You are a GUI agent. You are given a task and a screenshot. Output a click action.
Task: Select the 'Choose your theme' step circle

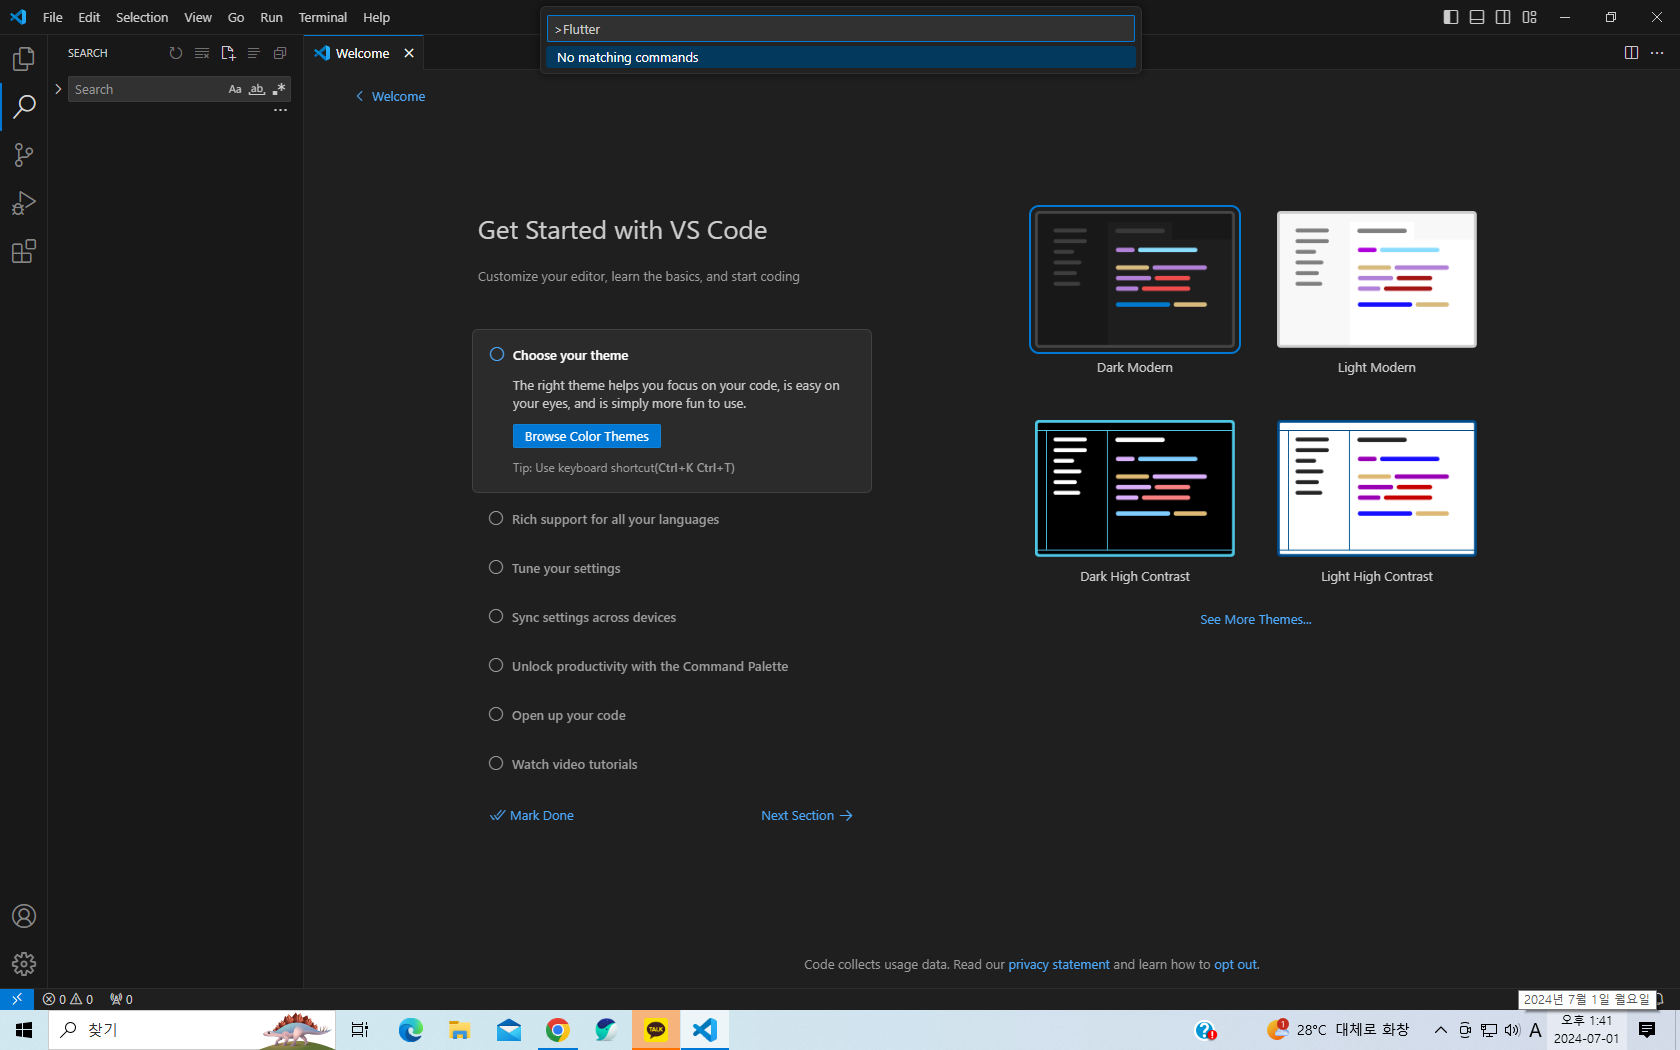coord(497,355)
